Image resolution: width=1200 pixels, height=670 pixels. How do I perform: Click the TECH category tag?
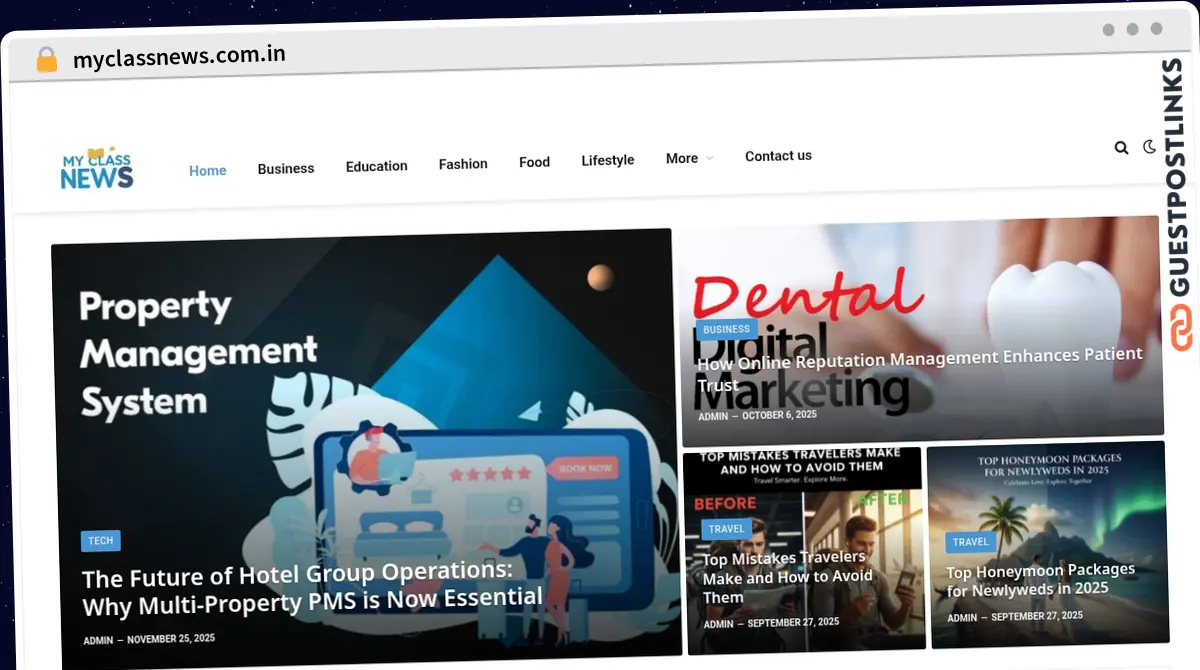(101, 541)
